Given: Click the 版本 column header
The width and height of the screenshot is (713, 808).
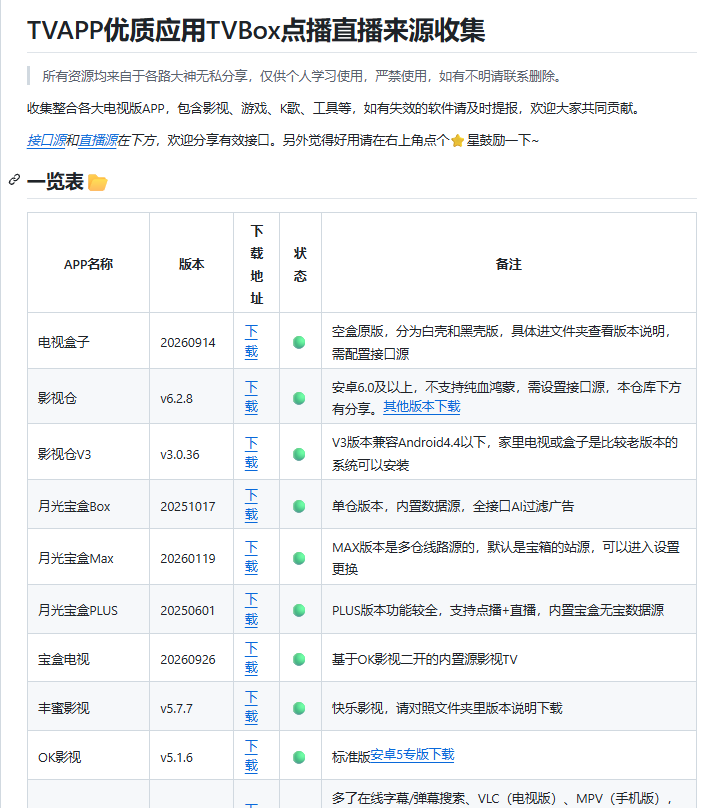Looking at the screenshot, I should coord(192,264).
